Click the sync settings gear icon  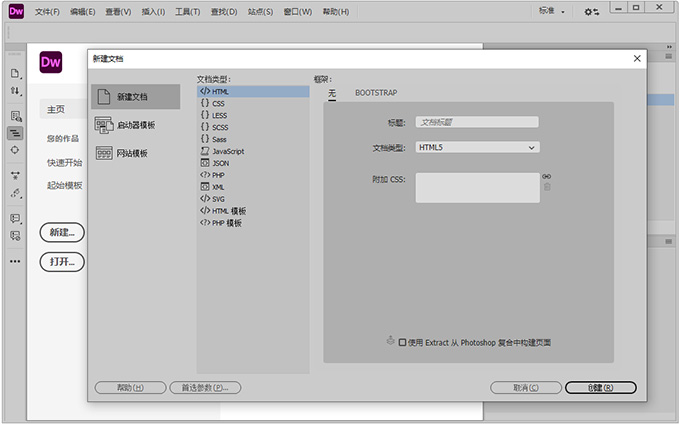(x=592, y=12)
